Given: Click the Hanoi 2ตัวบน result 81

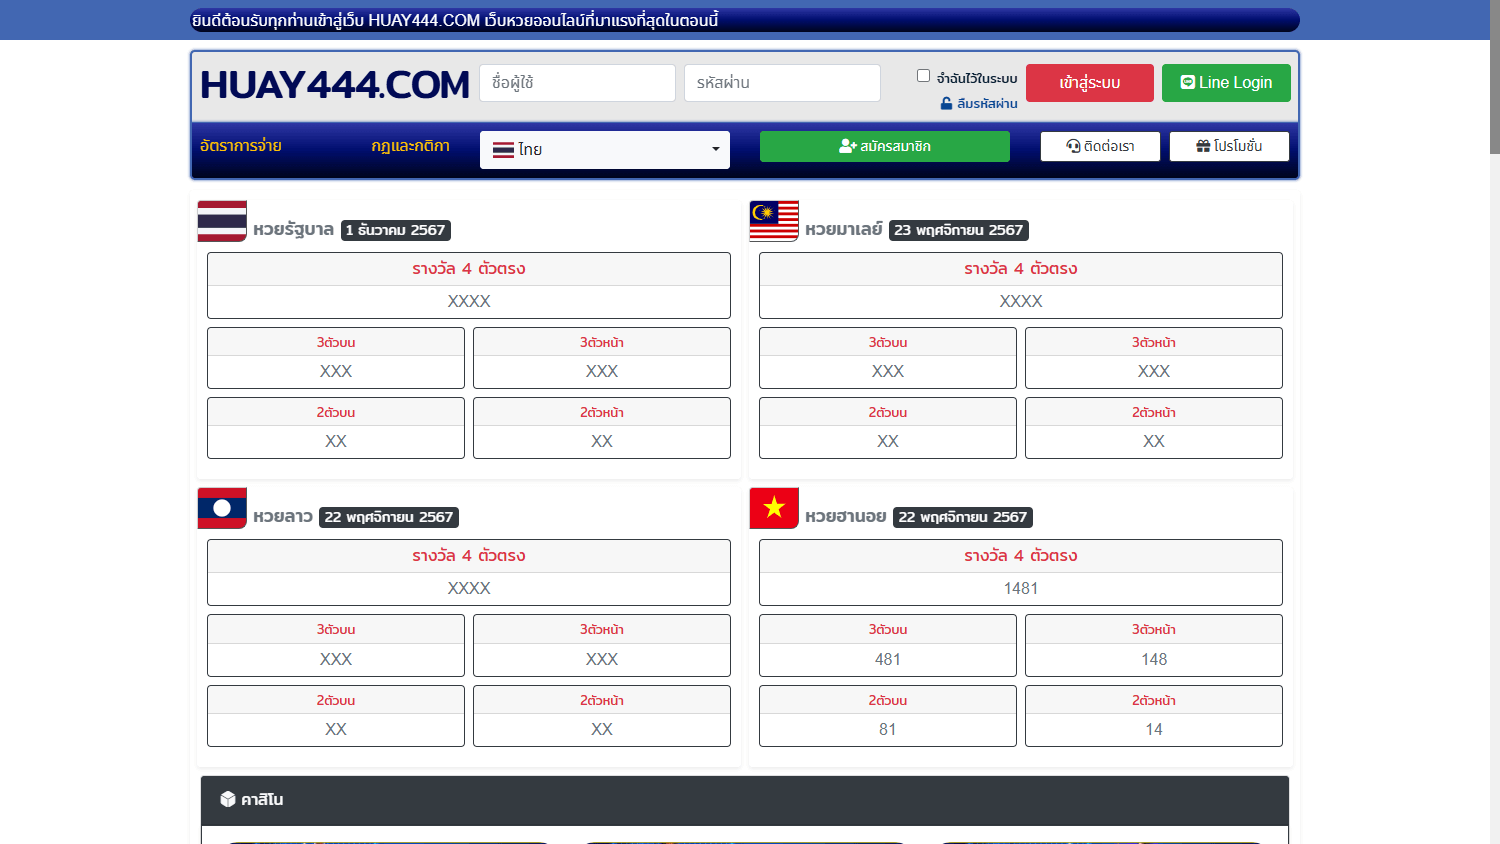Looking at the screenshot, I should tap(888, 730).
